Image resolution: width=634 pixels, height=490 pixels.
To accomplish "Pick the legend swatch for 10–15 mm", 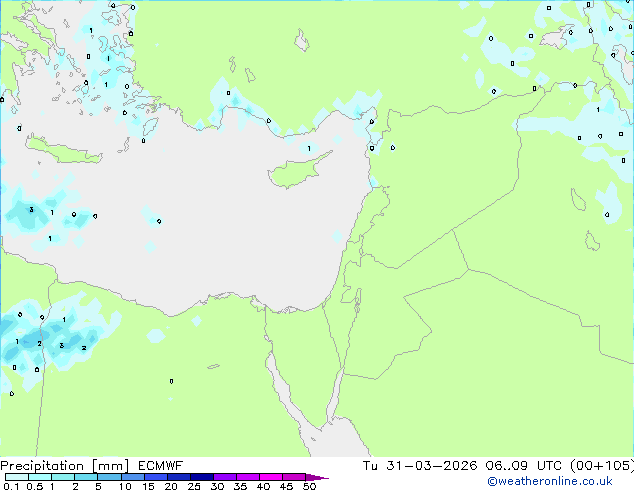I will pyautogui.click(x=132, y=477).
